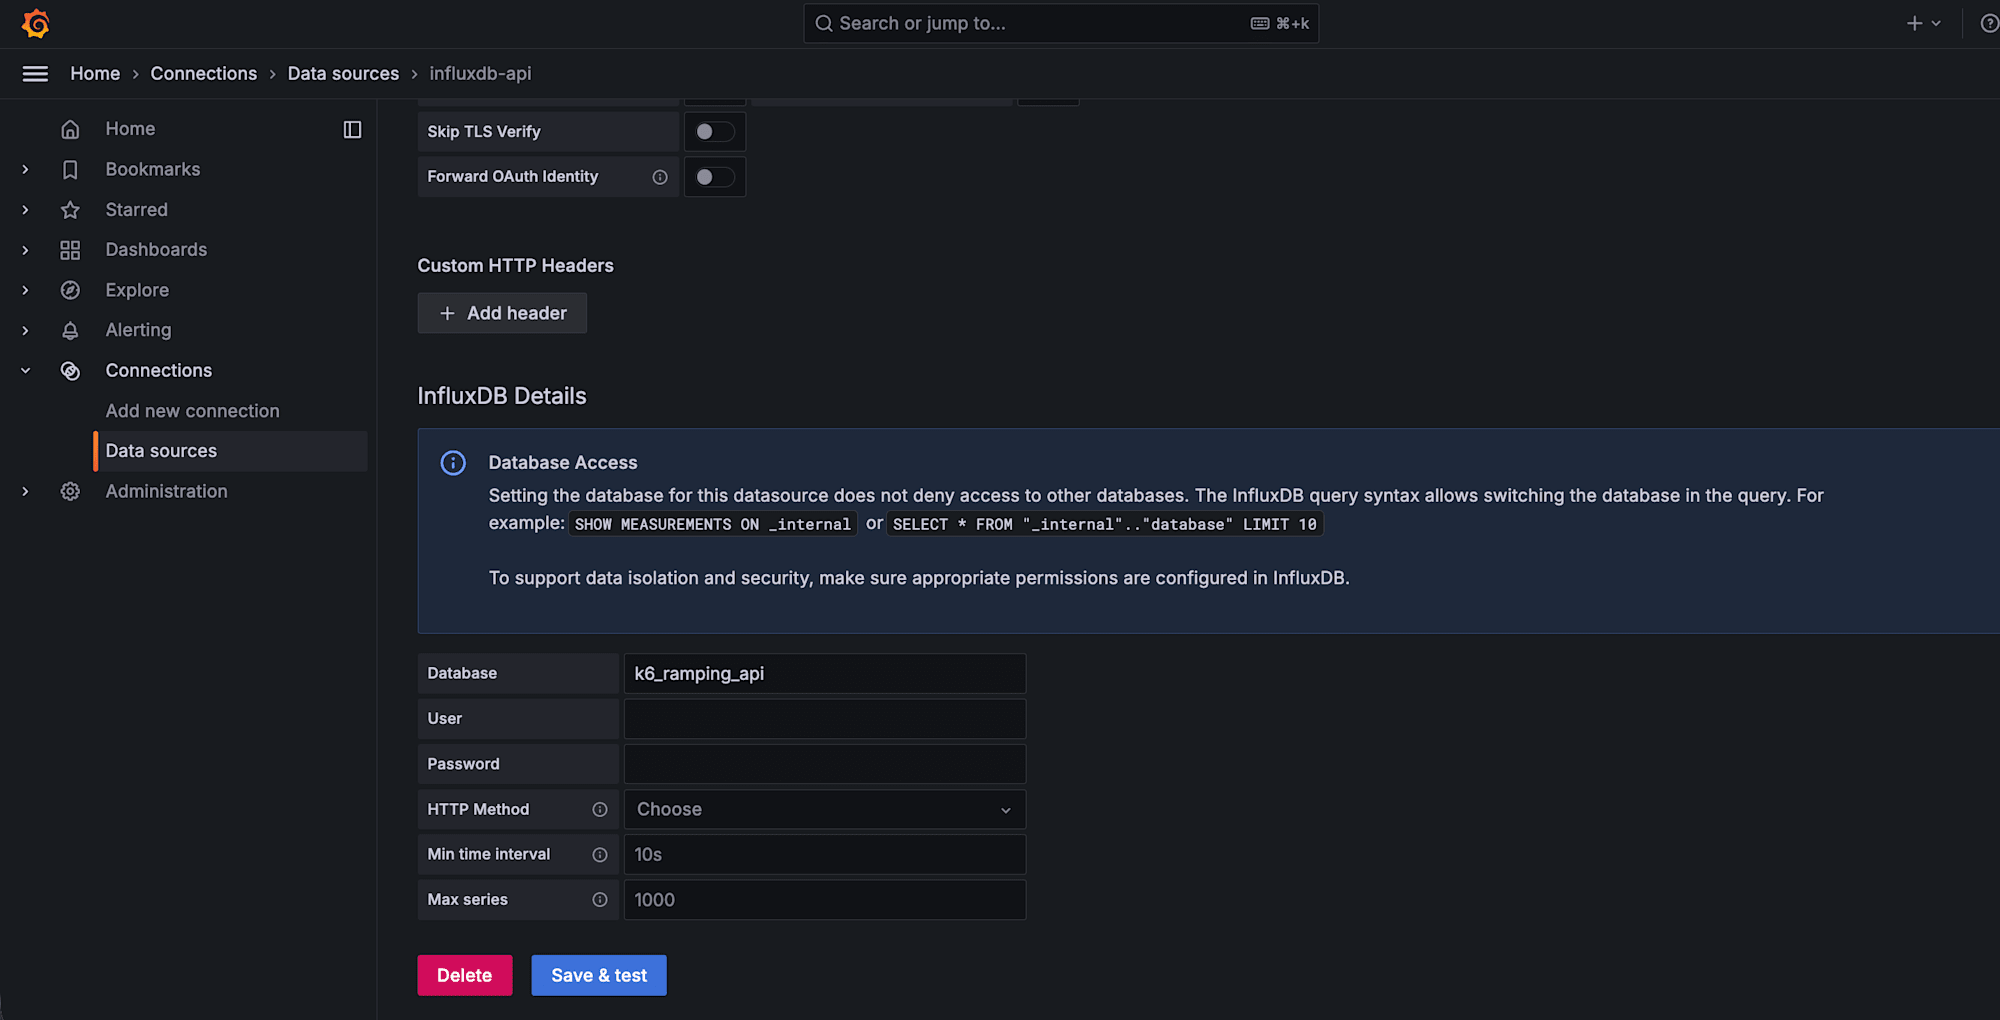Click the Data sources breadcrumb link
This screenshot has width=2000, height=1020.
coord(343,73)
